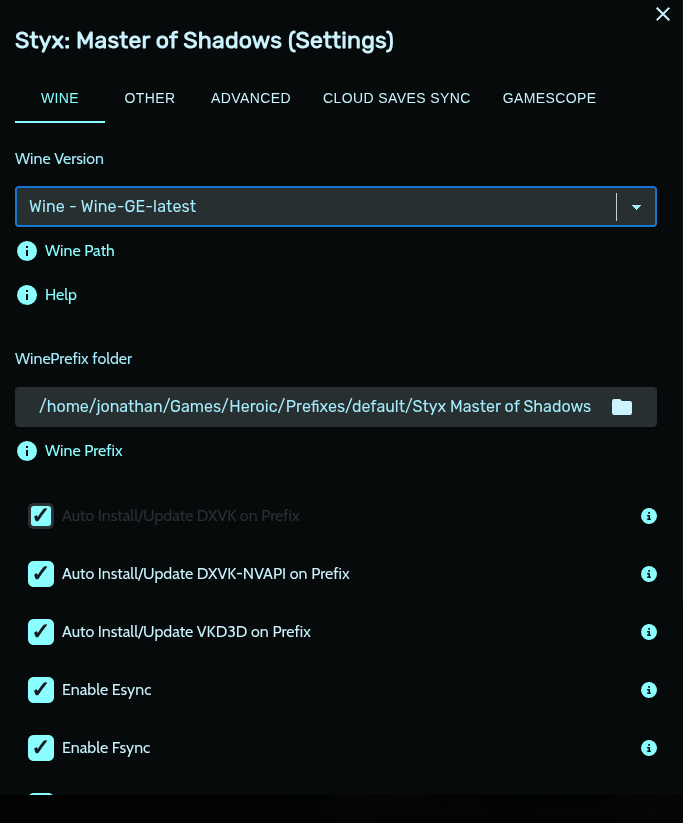Disable the Enable Esync checkbox
The image size is (683, 823).
click(x=41, y=690)
